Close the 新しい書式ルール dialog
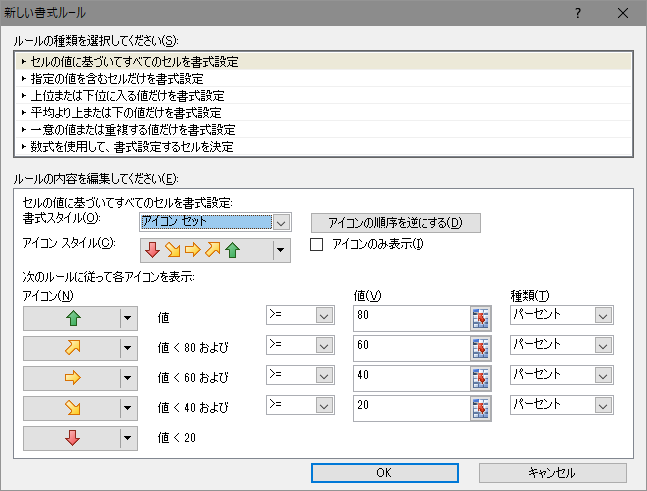The width and height of the screenshot is (647, 491). point(623,13)
